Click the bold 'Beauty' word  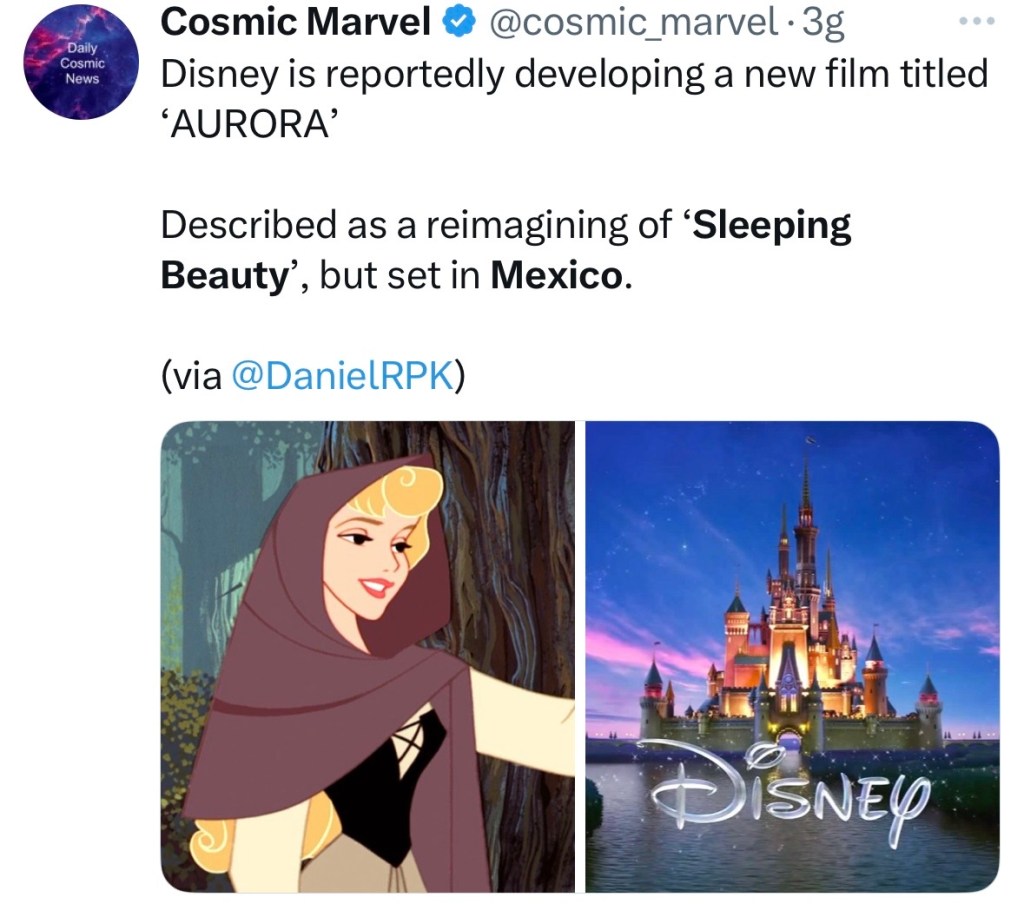coord(224,276)
